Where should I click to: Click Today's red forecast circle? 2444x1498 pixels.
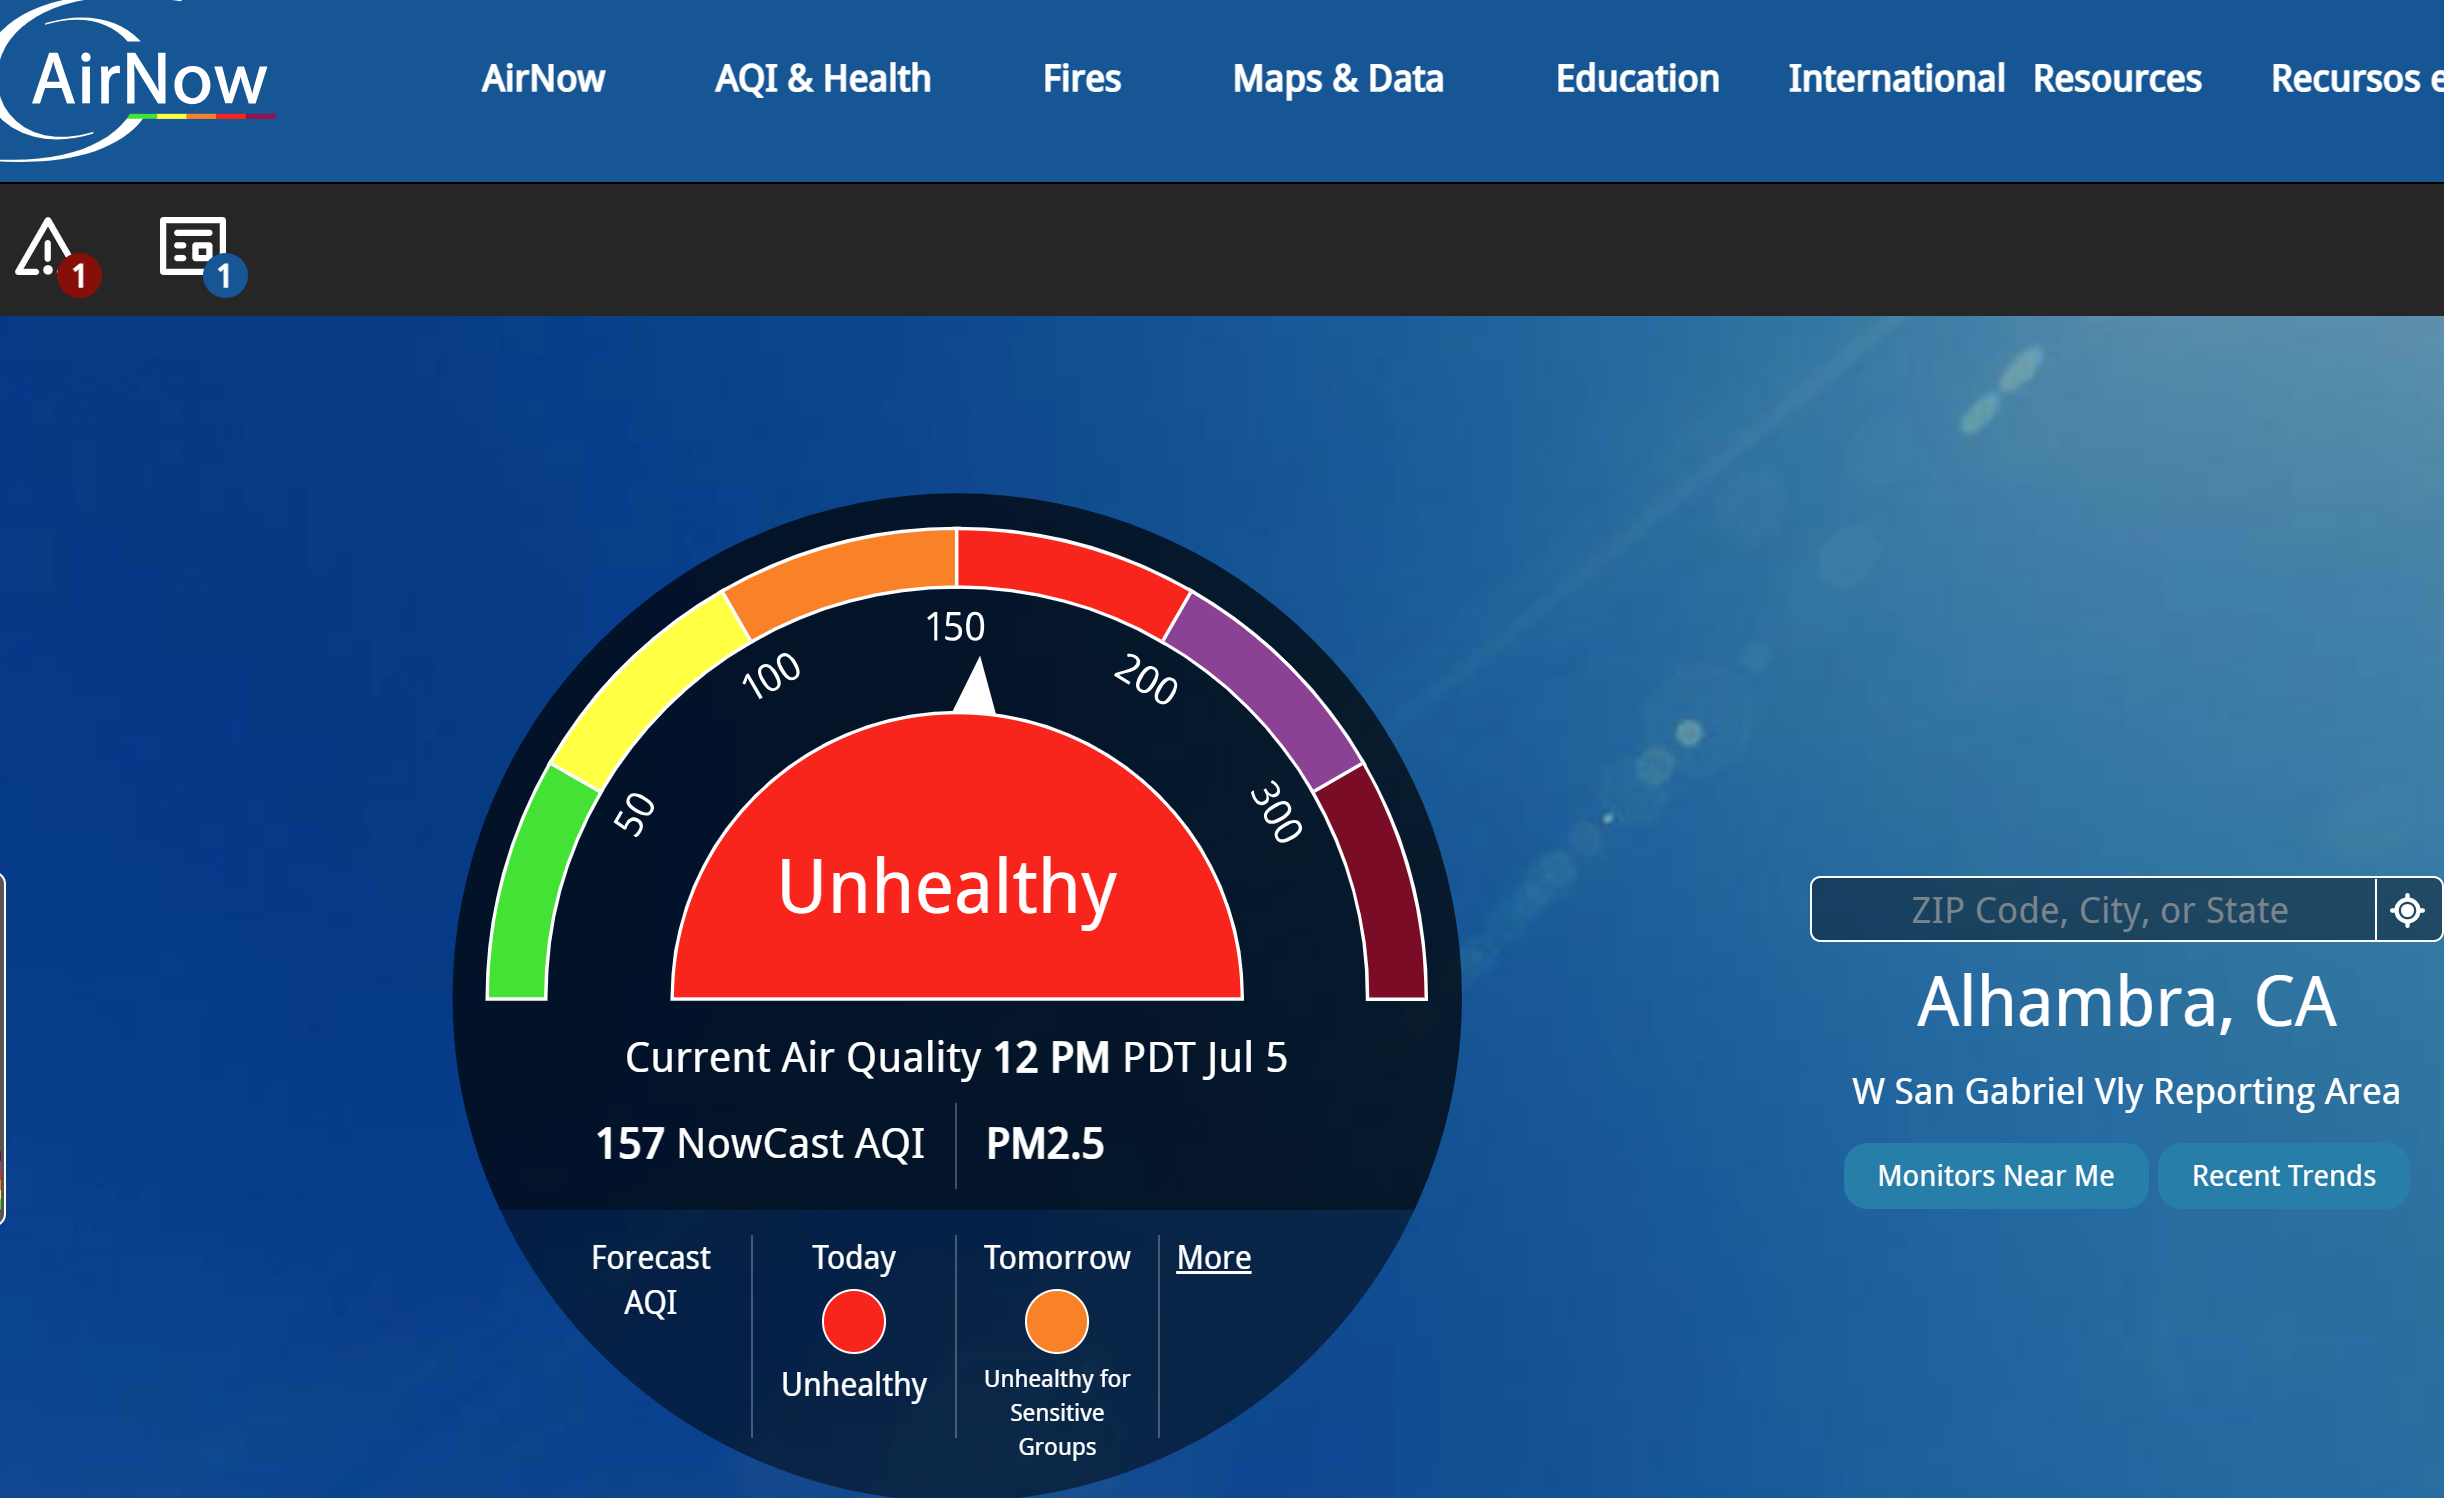tap(853, 1321)
